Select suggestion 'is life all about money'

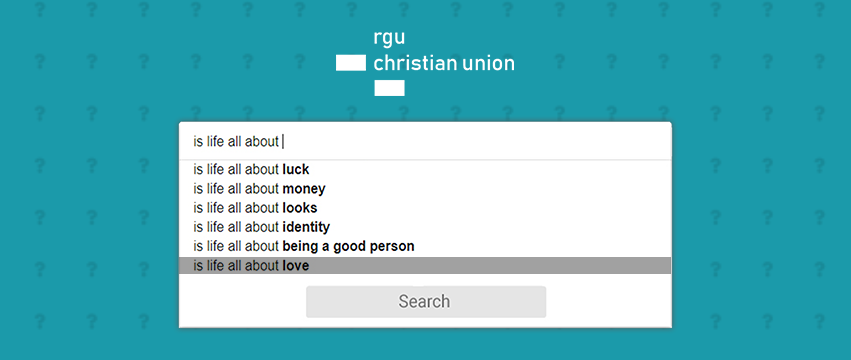tap(425, 189)
